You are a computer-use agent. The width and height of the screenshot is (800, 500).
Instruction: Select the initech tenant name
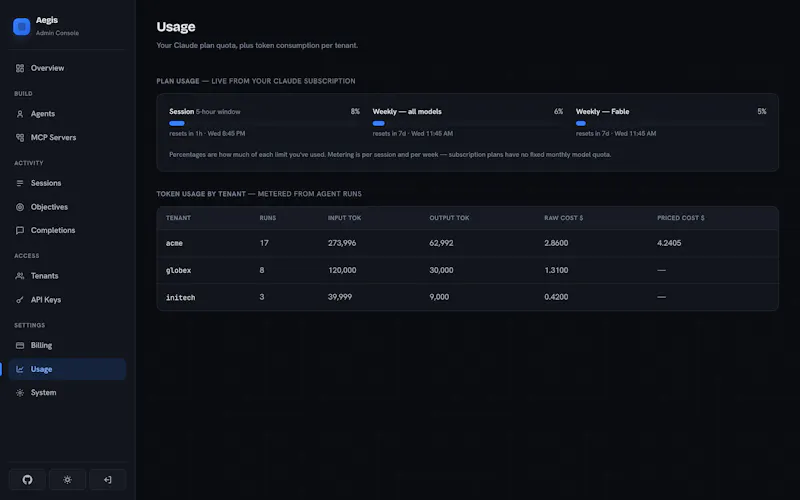[x=180, y=297]
